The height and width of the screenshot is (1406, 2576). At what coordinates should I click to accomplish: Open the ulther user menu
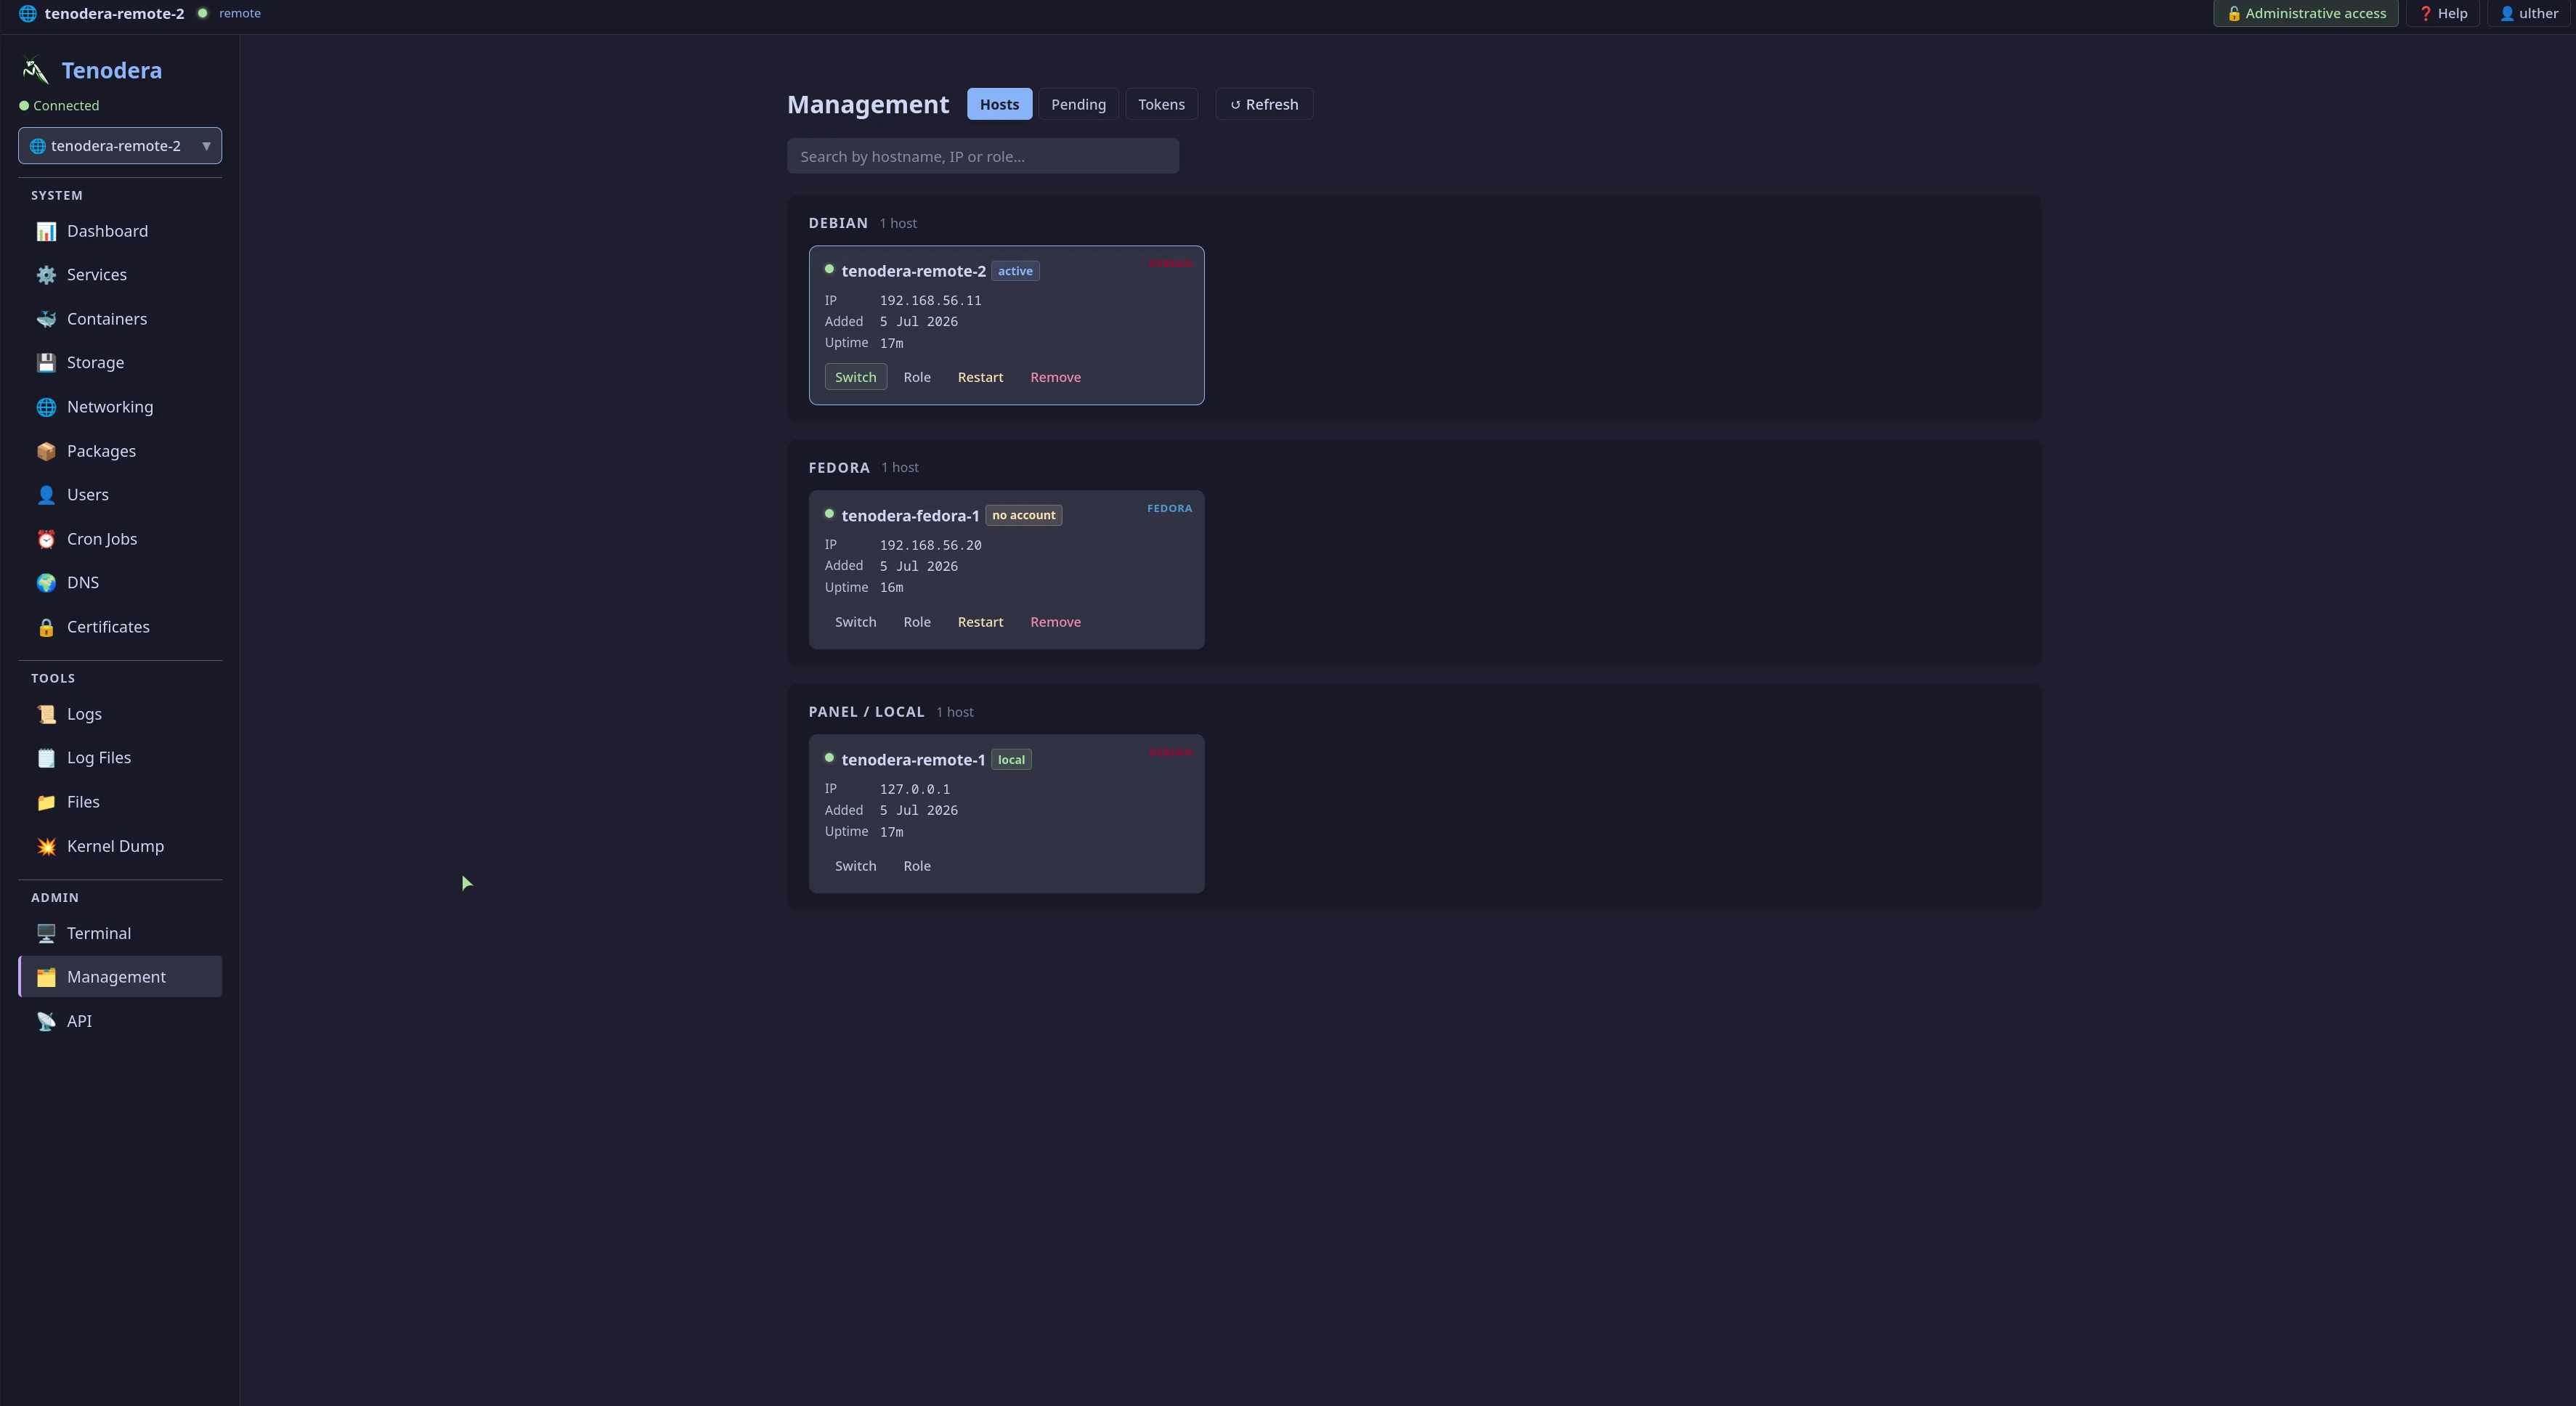(x=2529, y=13)
